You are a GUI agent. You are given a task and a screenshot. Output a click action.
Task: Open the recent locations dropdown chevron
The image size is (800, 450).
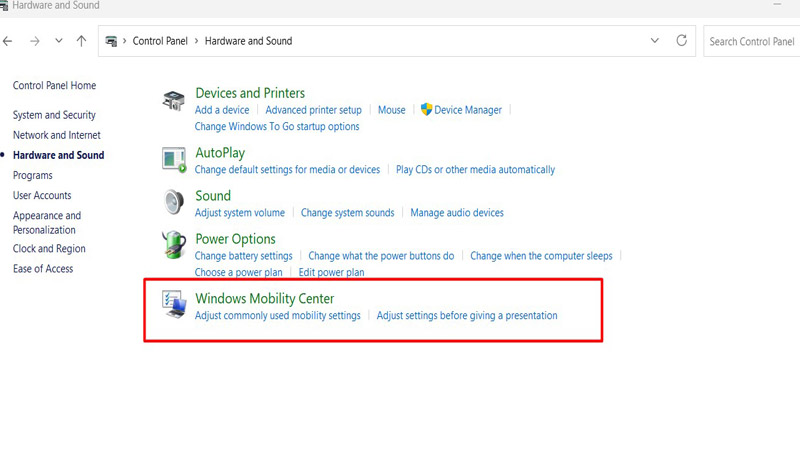point(58,41)
